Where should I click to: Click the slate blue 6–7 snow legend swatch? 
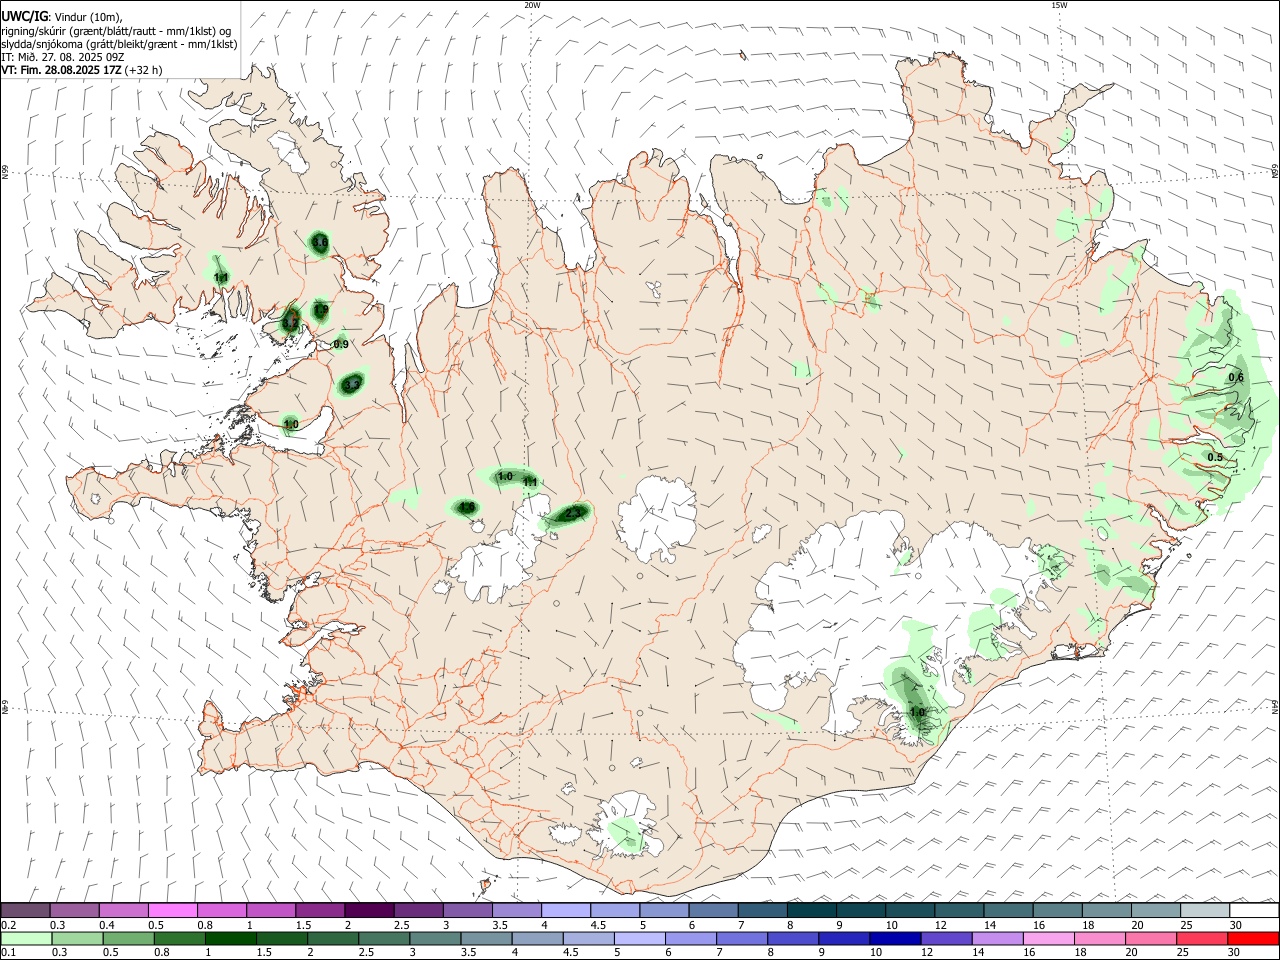pyautogui.click(x=713, y=911)
